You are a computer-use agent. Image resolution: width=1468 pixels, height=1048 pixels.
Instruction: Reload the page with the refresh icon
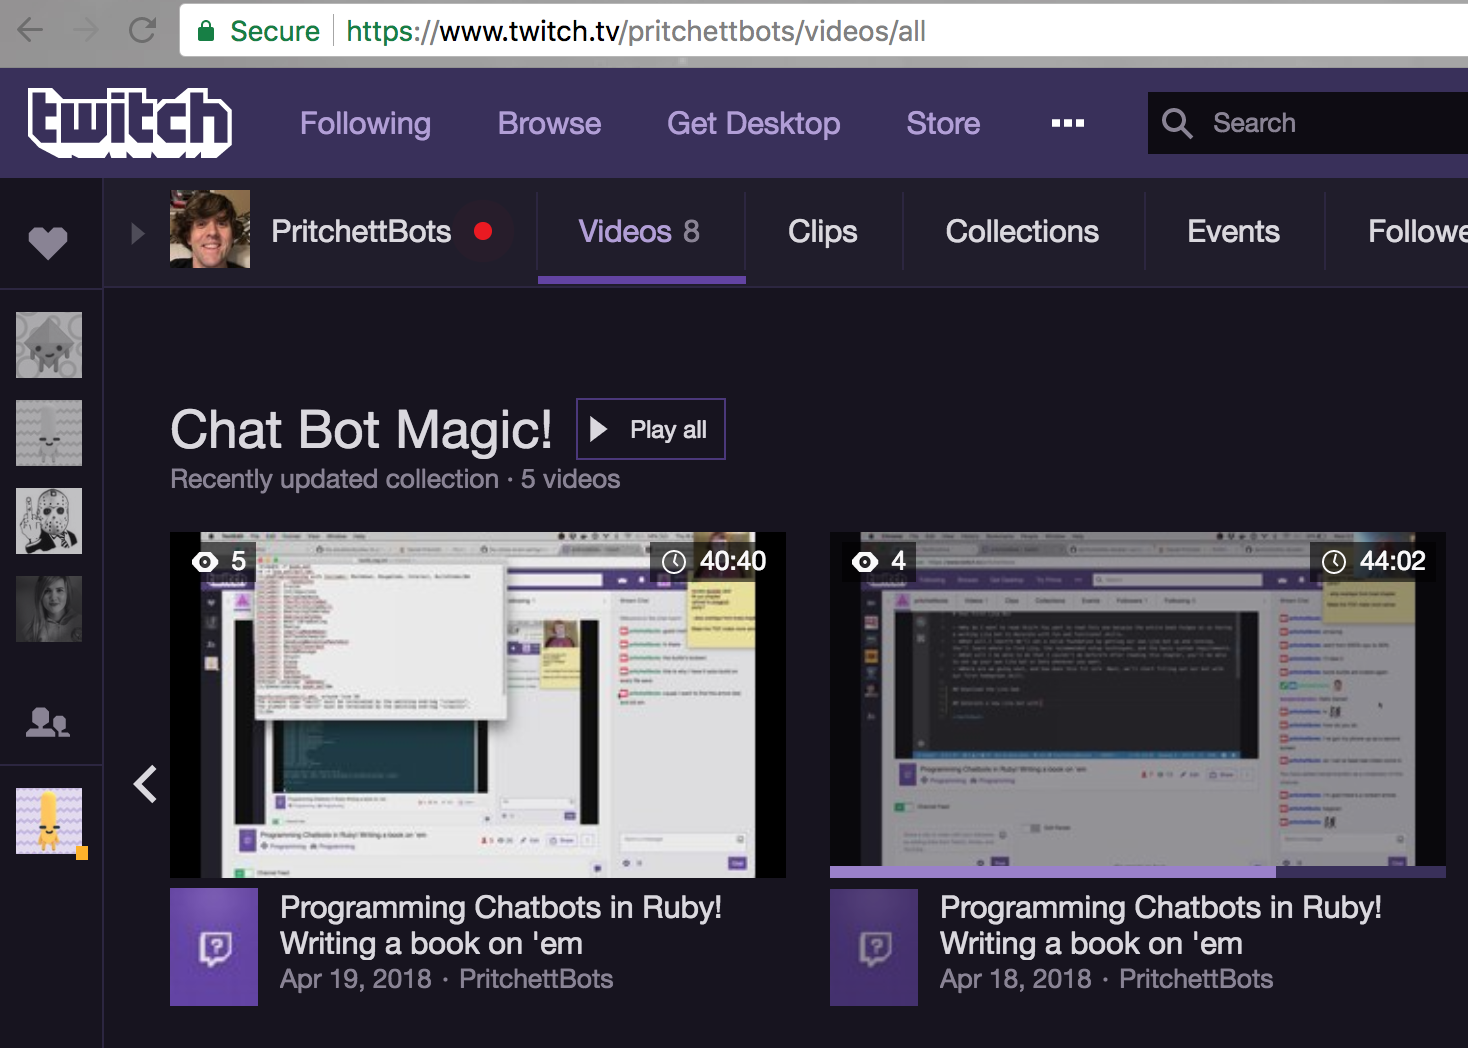coord(142,30)
